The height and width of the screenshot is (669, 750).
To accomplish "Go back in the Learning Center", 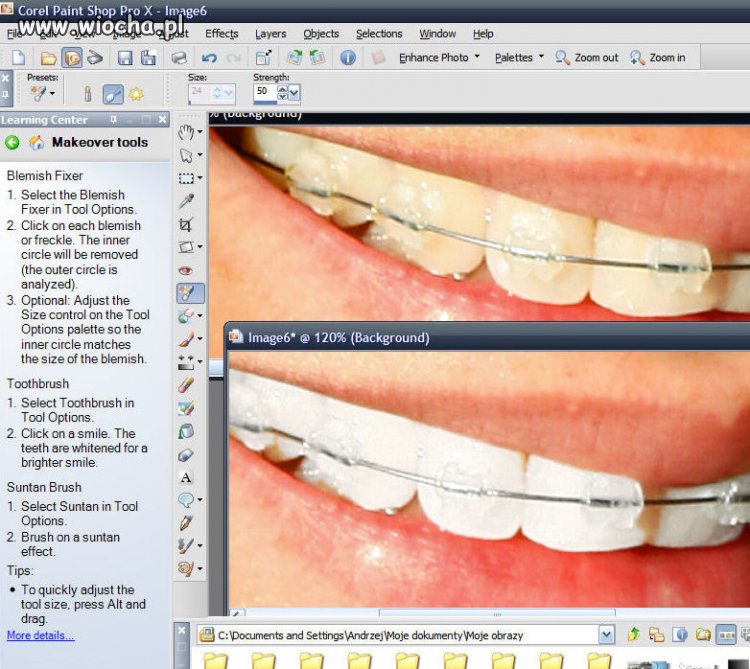I will [12, 142].
